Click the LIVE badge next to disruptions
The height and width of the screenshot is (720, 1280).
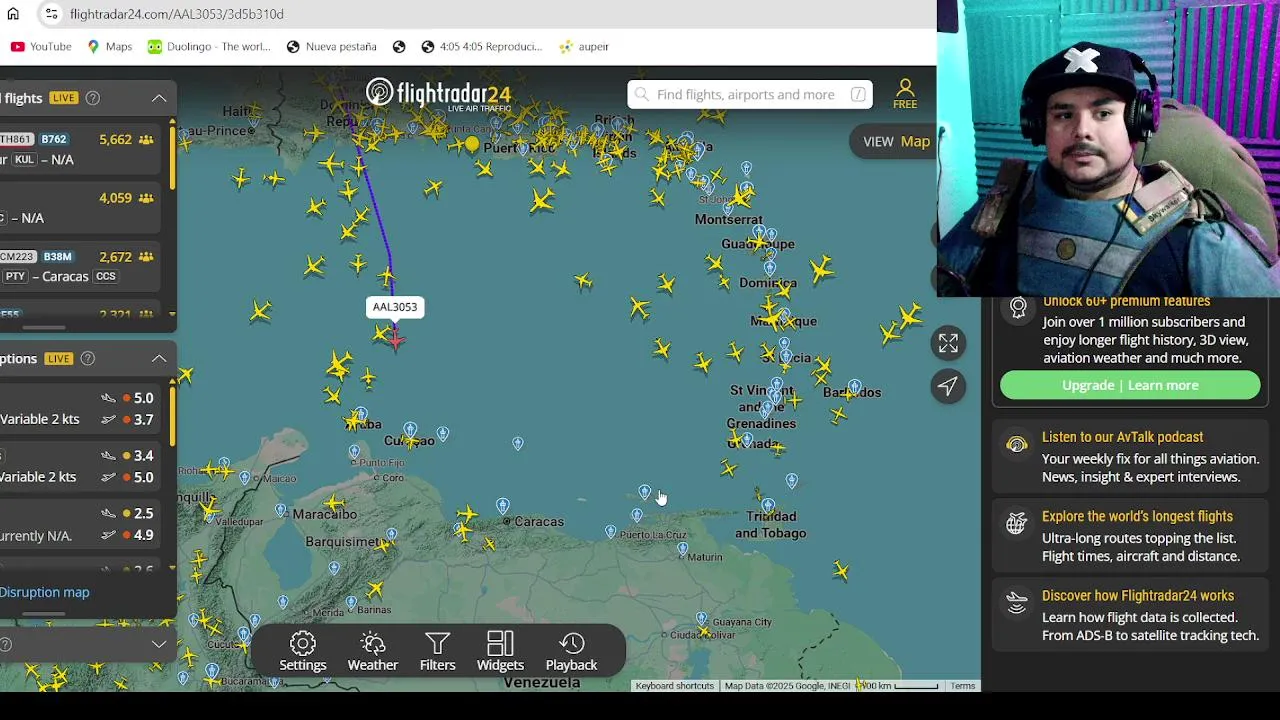pos(58,358)
